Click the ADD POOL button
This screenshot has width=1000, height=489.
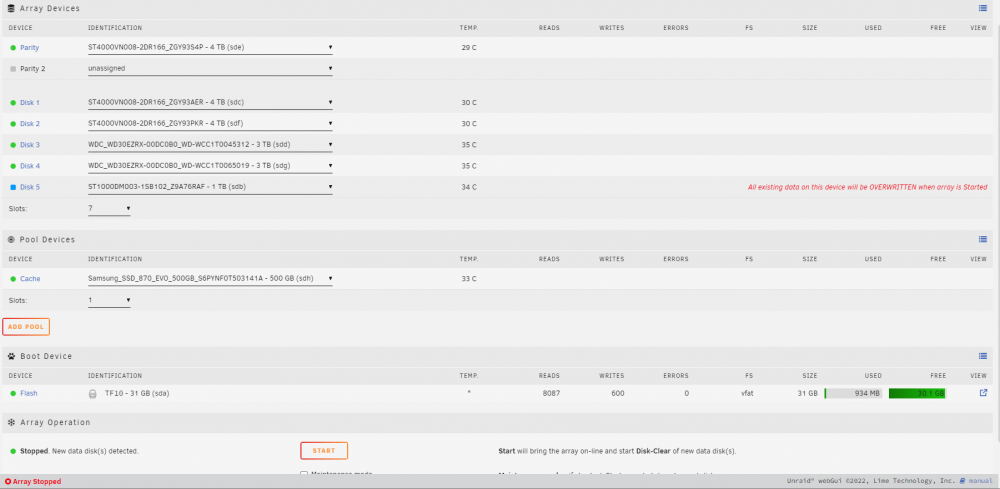point(26,327)
